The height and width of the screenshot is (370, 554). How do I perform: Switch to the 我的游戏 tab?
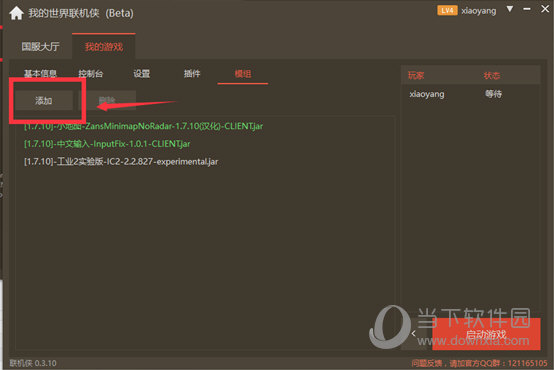(104, 47)
